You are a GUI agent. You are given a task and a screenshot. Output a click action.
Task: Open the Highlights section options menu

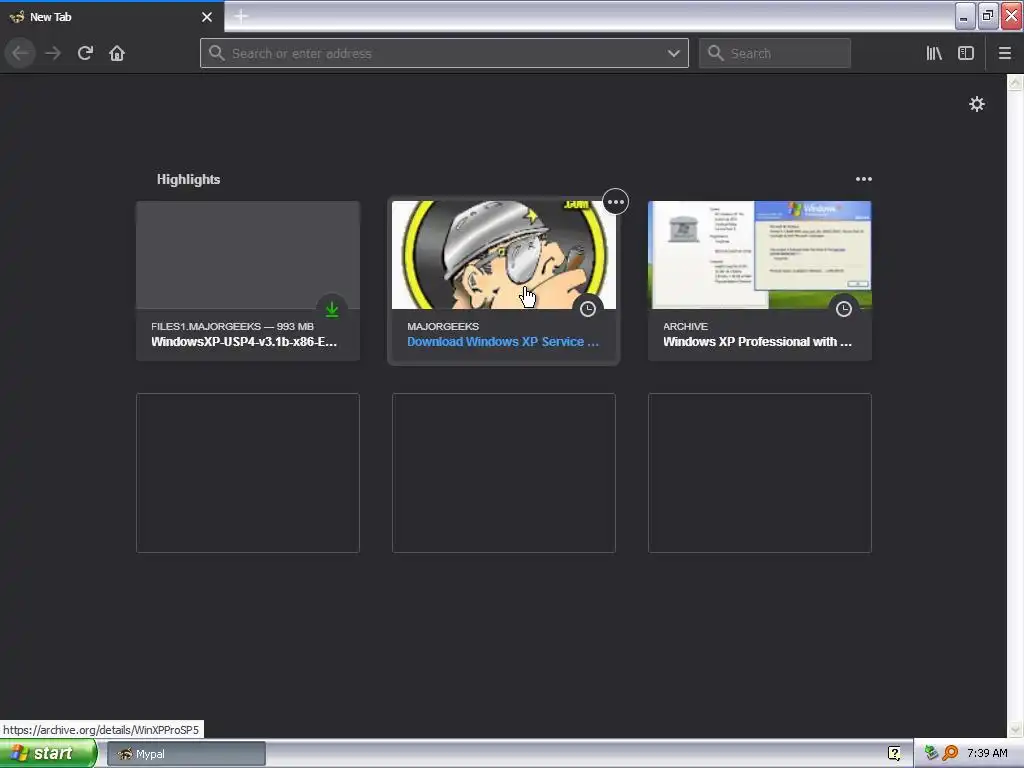coord(863,179)
